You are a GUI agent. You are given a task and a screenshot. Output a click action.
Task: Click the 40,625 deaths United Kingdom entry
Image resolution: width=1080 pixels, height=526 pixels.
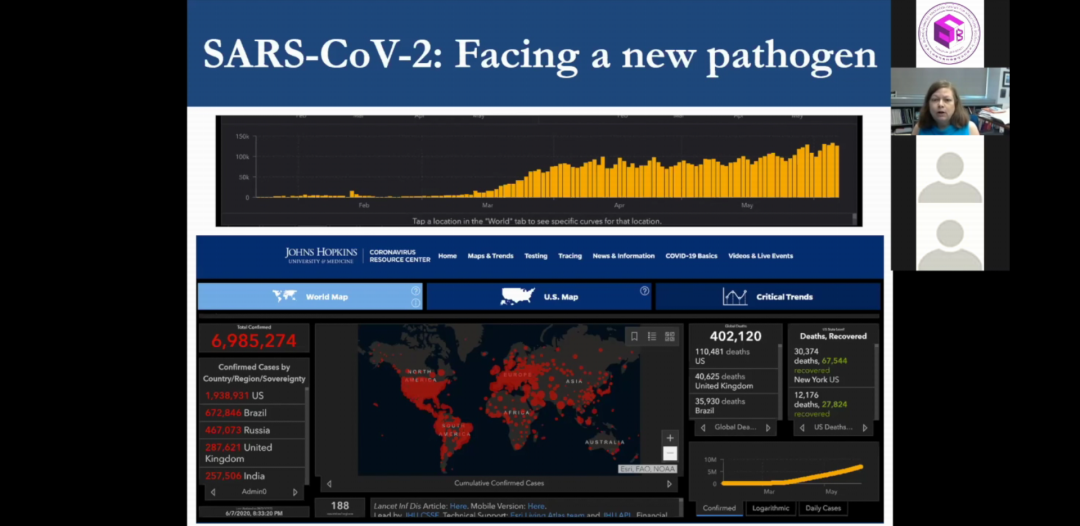point(734,381)
